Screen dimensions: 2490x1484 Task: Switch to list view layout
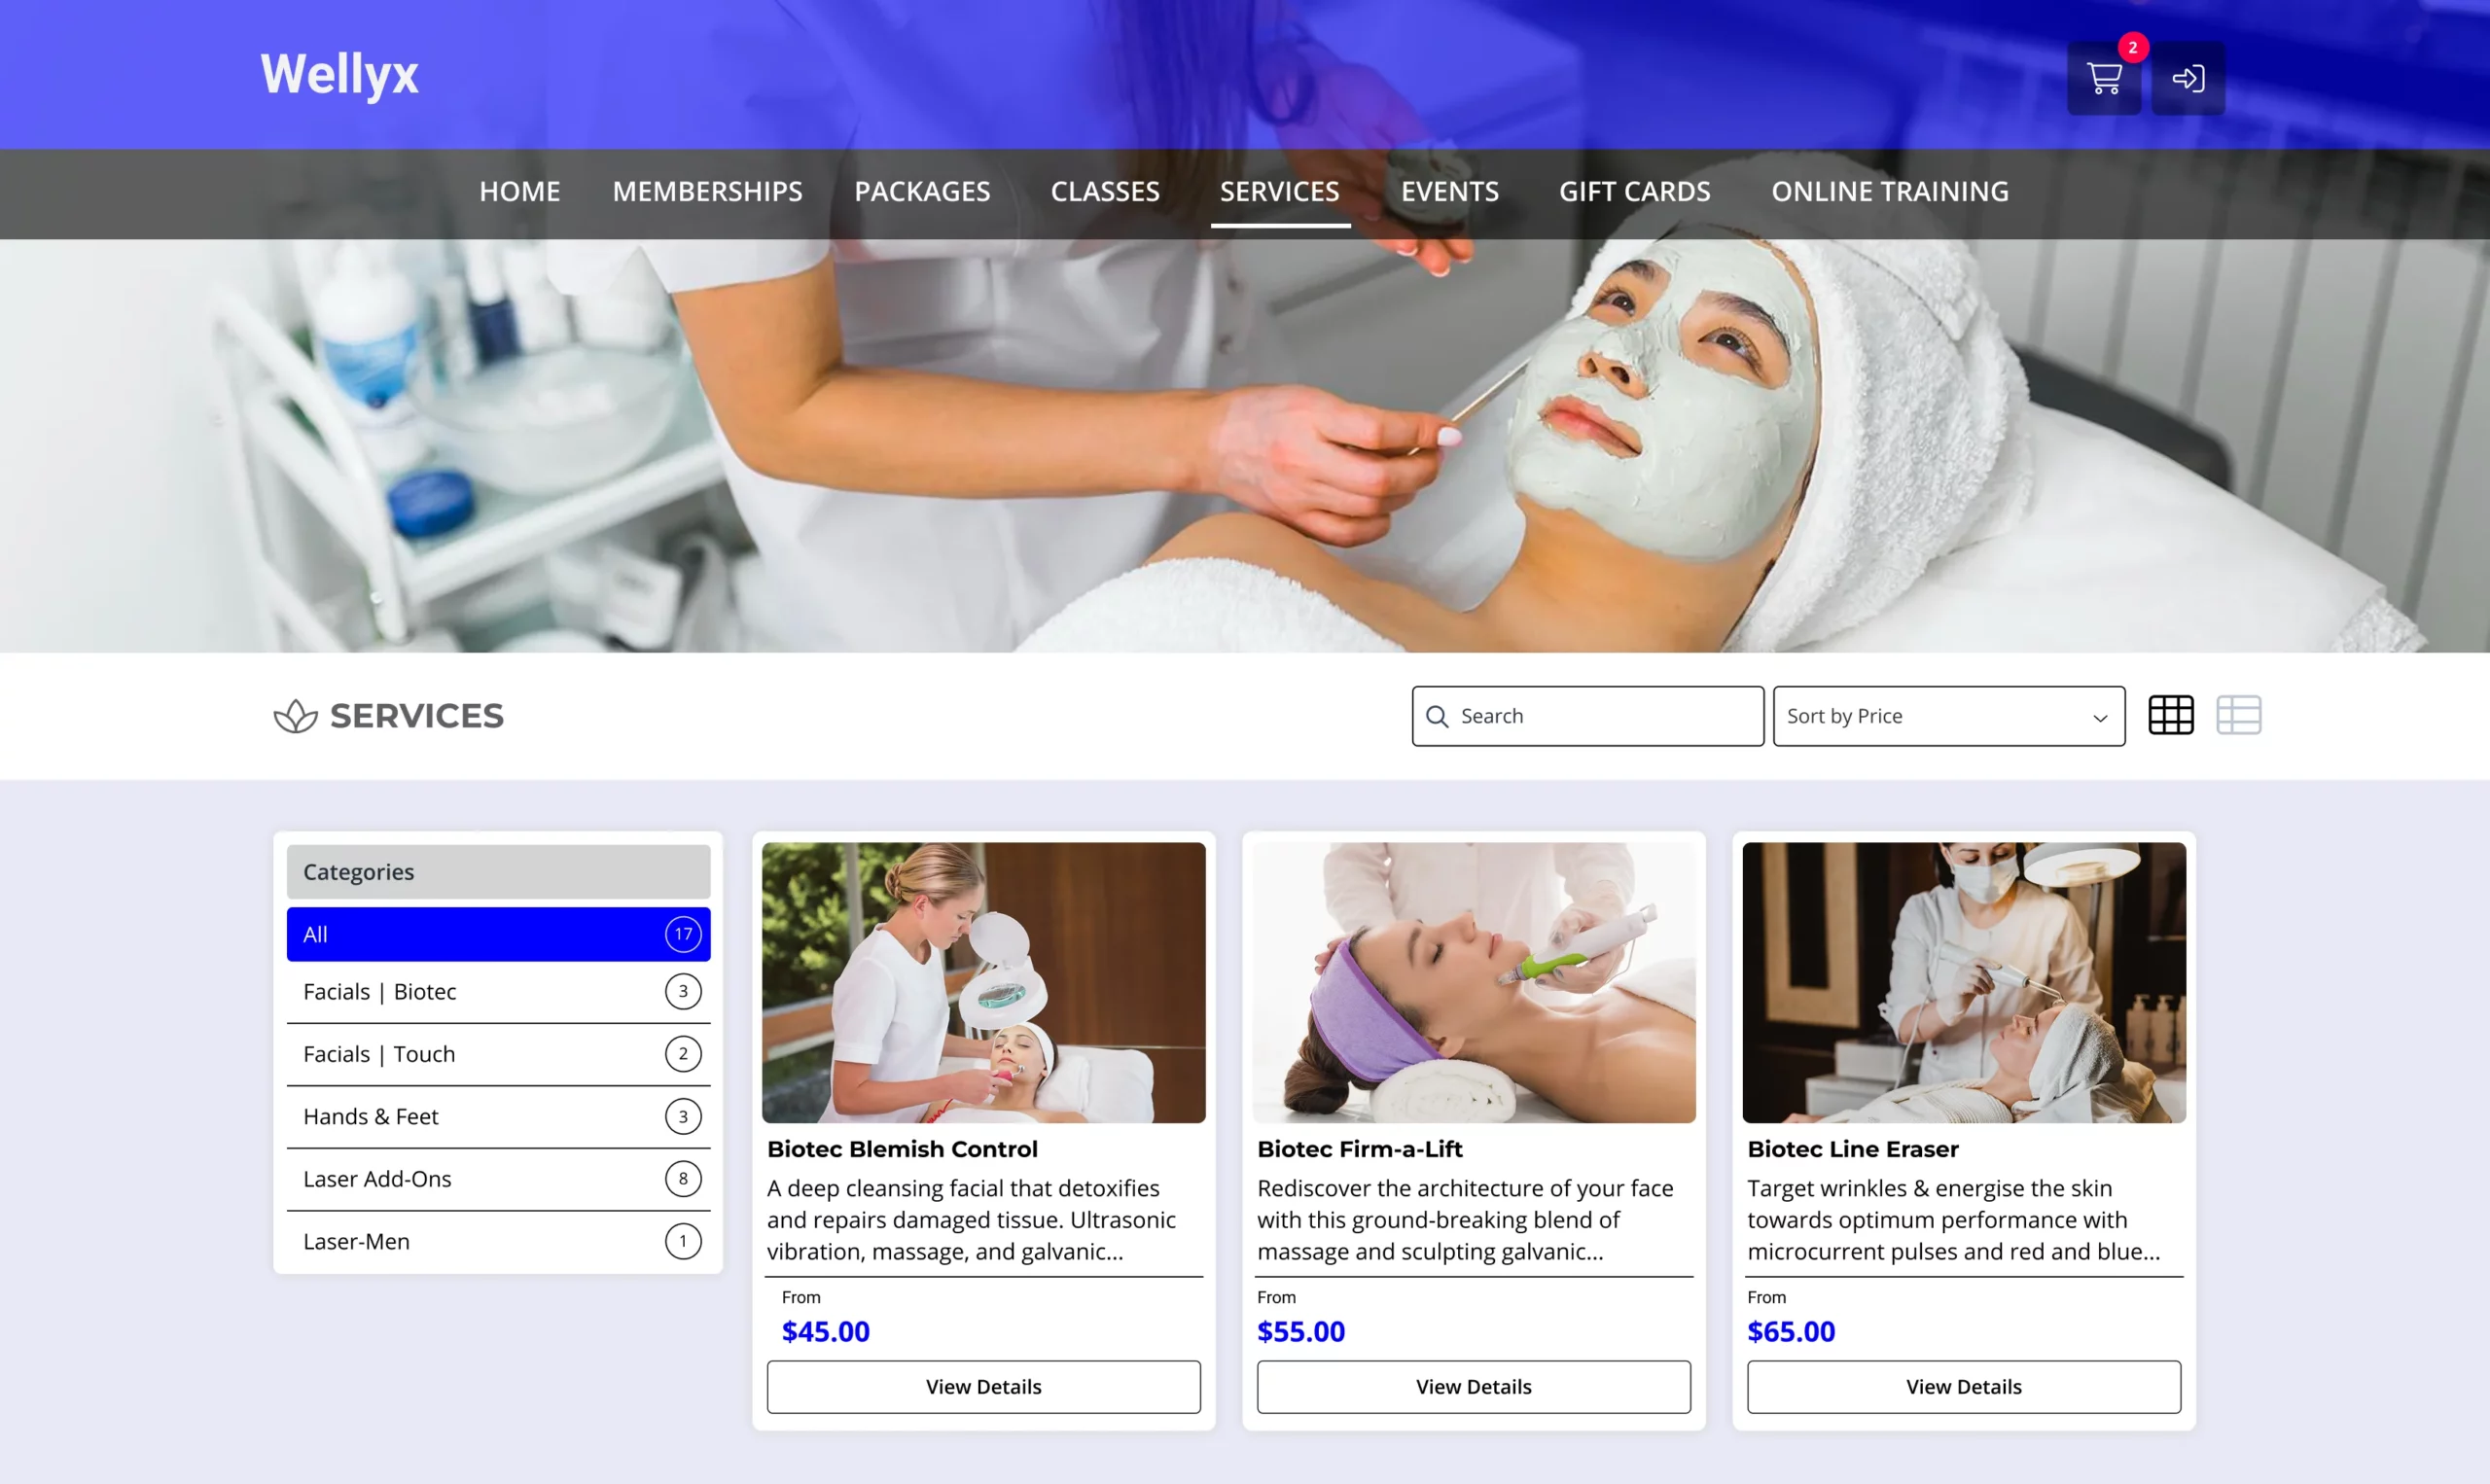click(2238, 715)
